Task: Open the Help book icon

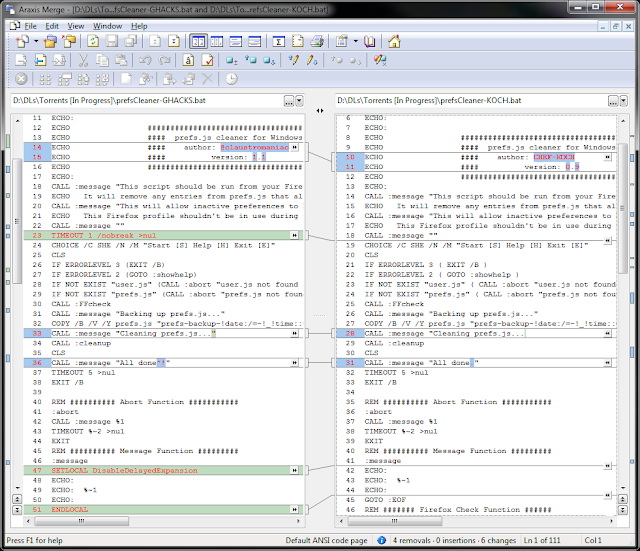Action: click(369, 41)
